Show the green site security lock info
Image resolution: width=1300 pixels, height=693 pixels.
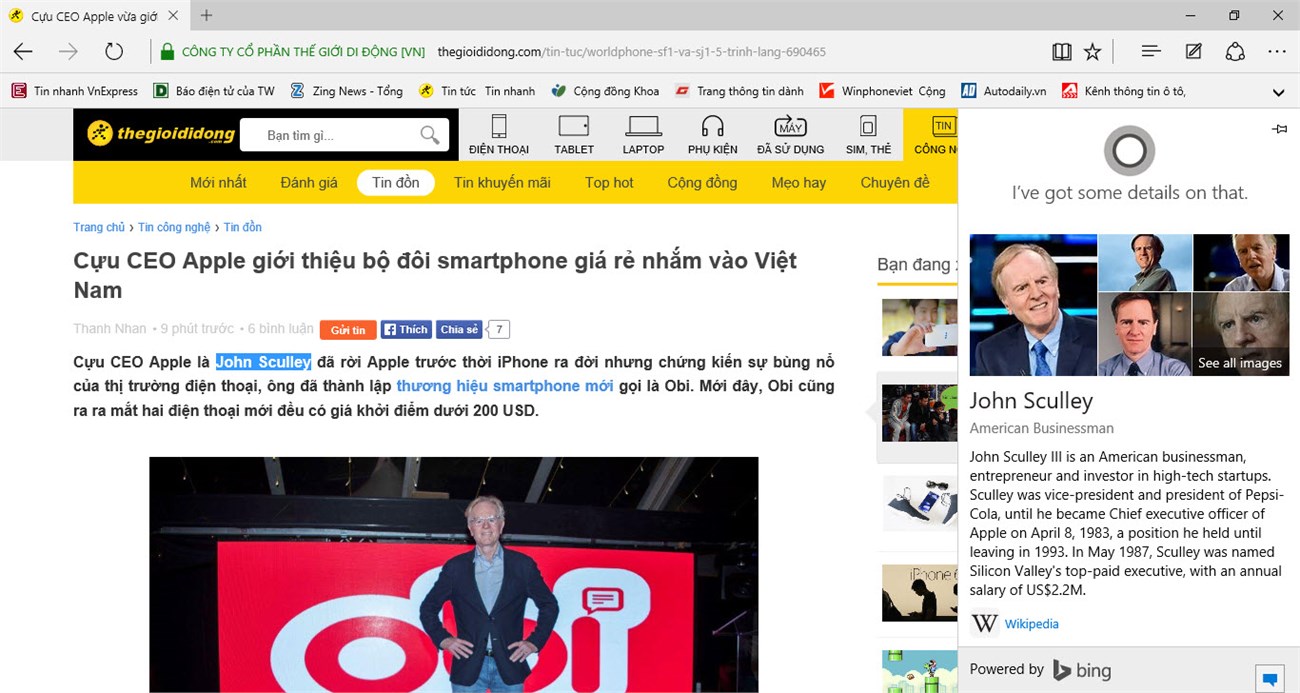(x=167, y=52)
